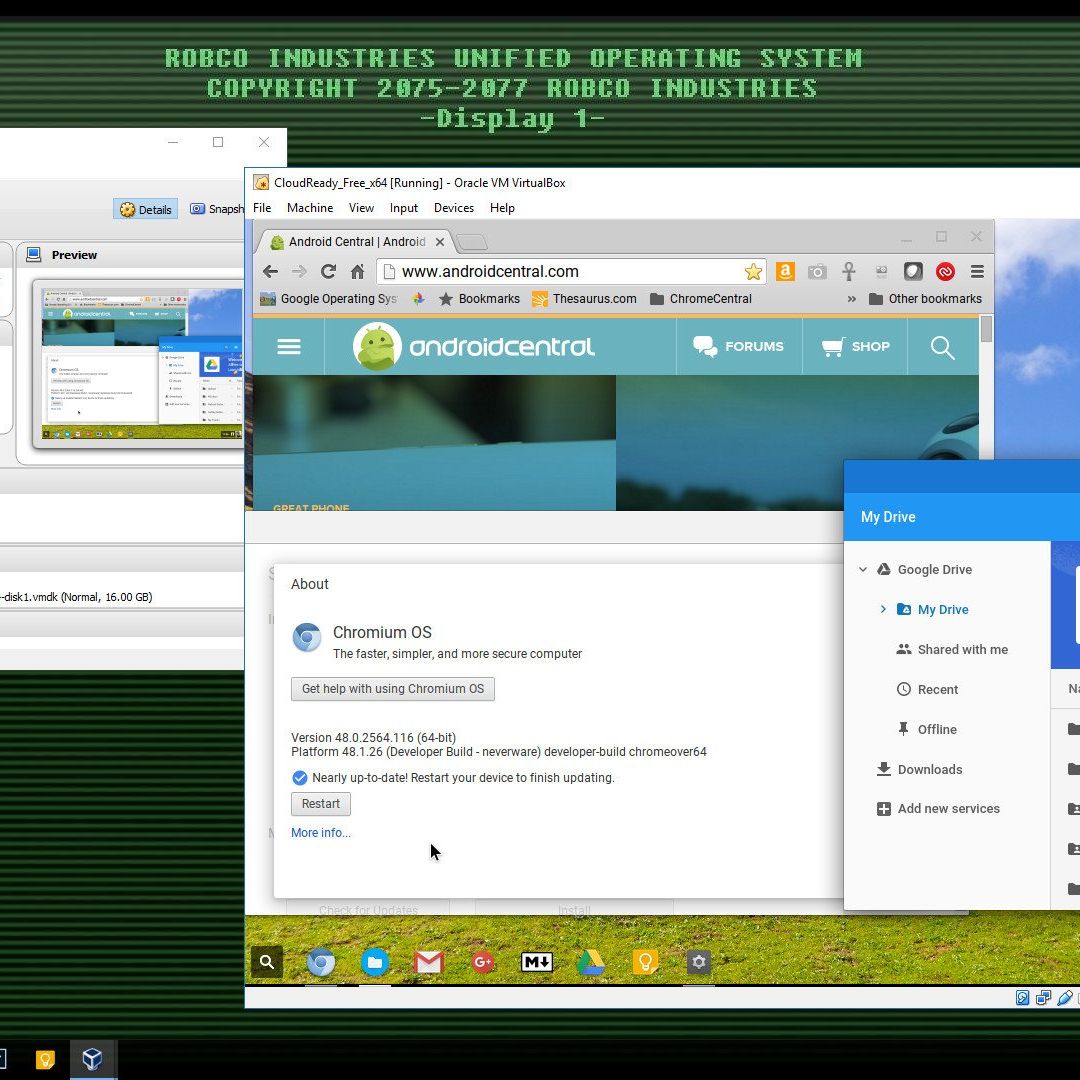Go forward in the browser
The image size is (1080, 1080).
pos(299,271)
